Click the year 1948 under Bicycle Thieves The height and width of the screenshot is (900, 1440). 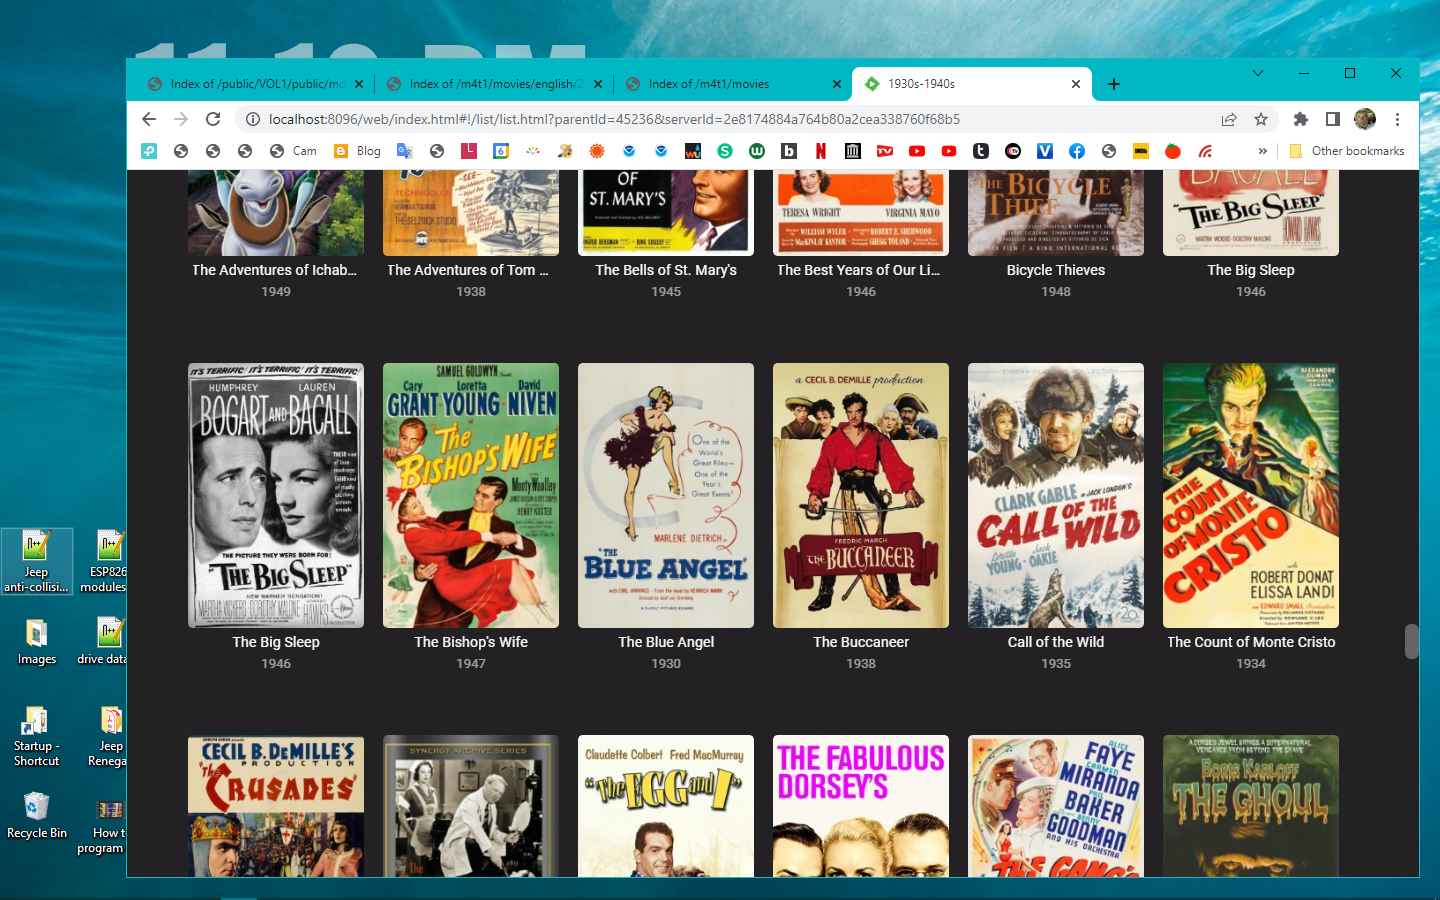(x=1056, y=291)
